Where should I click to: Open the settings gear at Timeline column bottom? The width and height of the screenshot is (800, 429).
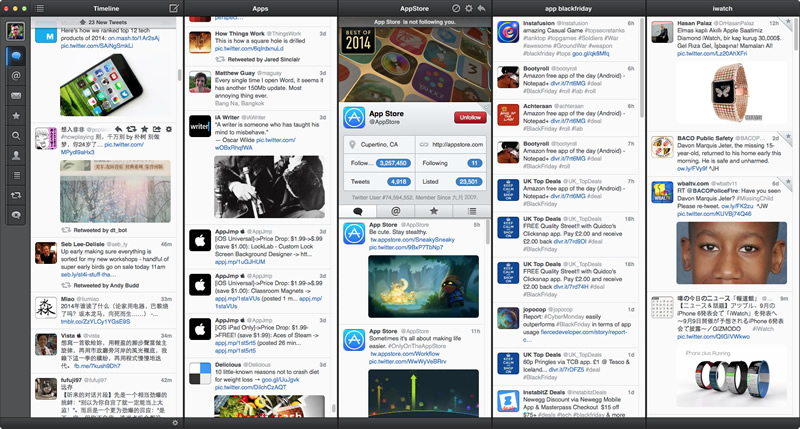coord(175,423)
